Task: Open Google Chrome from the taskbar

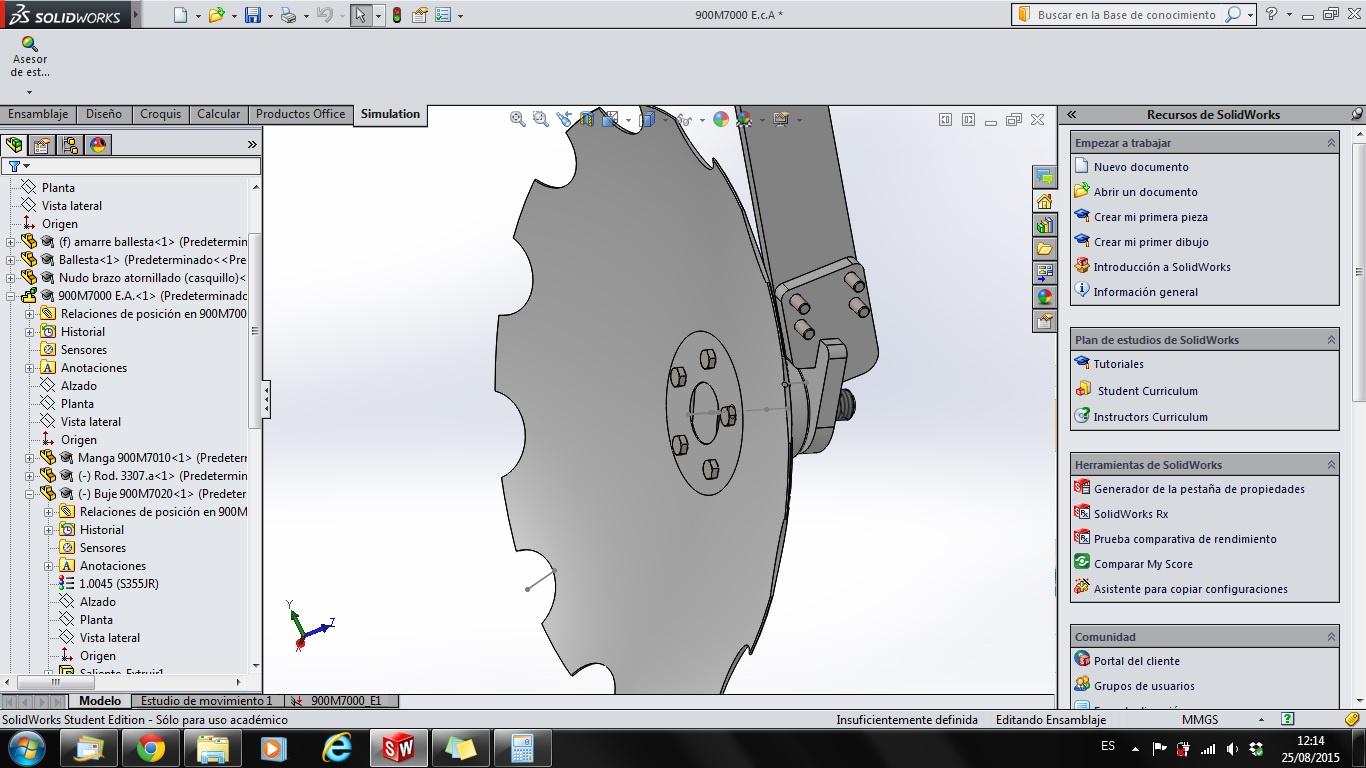Action: [151, 748]
